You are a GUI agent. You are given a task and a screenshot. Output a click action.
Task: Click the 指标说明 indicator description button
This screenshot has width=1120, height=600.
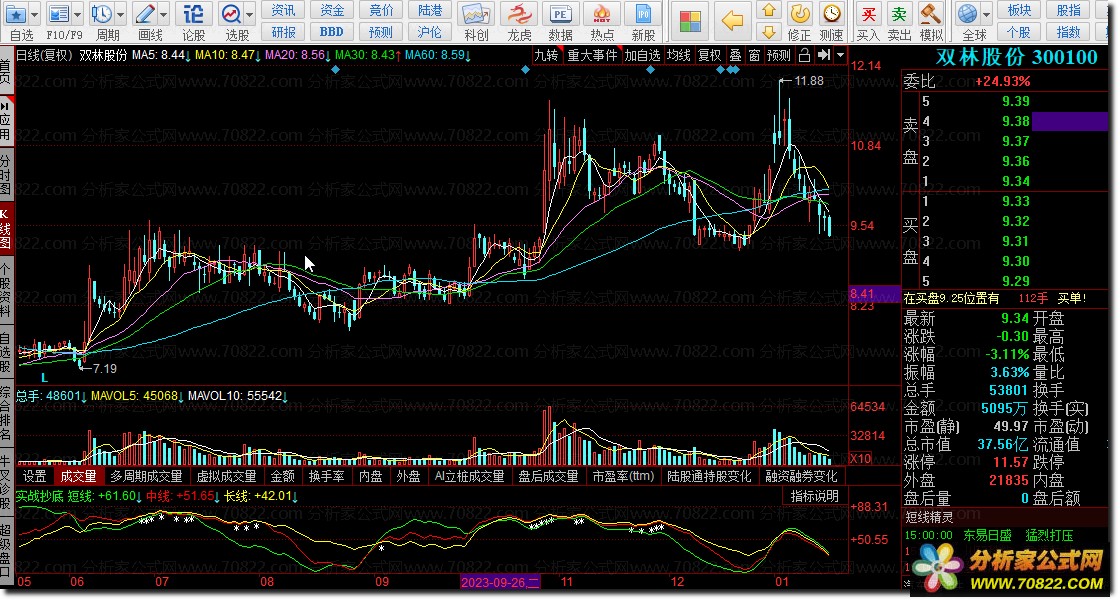(x=814, y=496)
